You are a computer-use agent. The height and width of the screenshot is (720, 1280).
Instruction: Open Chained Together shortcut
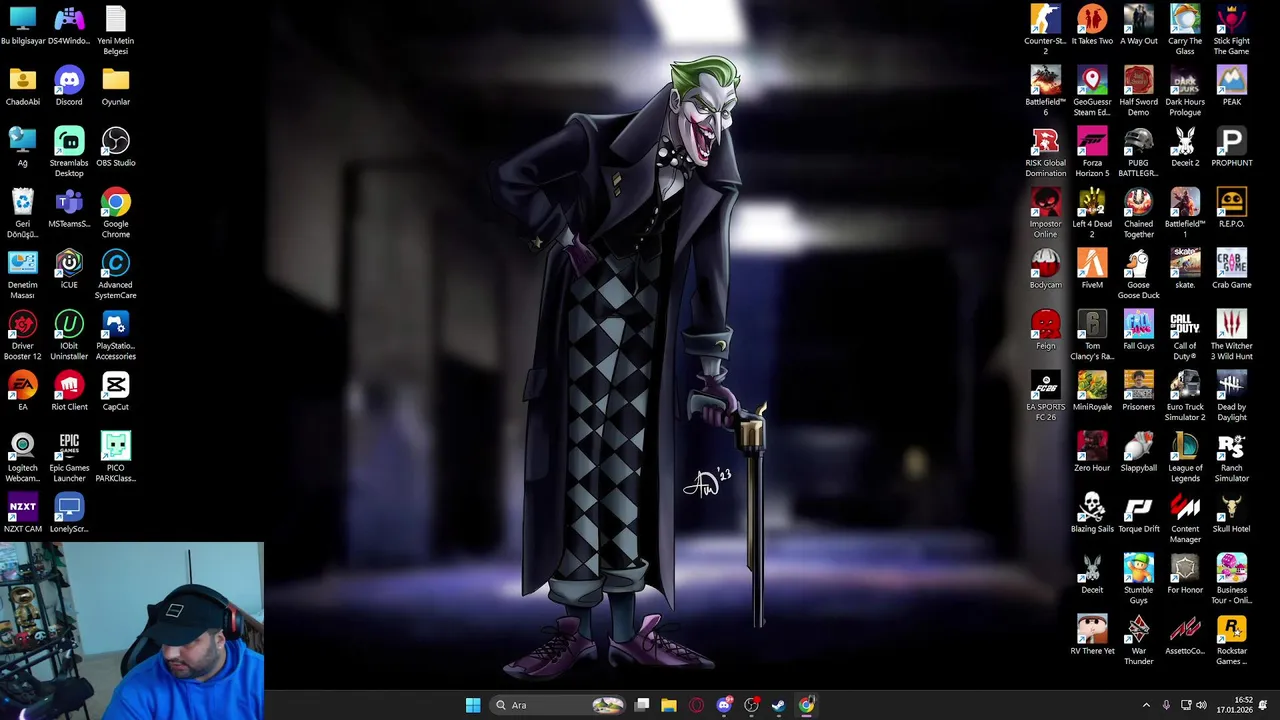point(1138,214)
